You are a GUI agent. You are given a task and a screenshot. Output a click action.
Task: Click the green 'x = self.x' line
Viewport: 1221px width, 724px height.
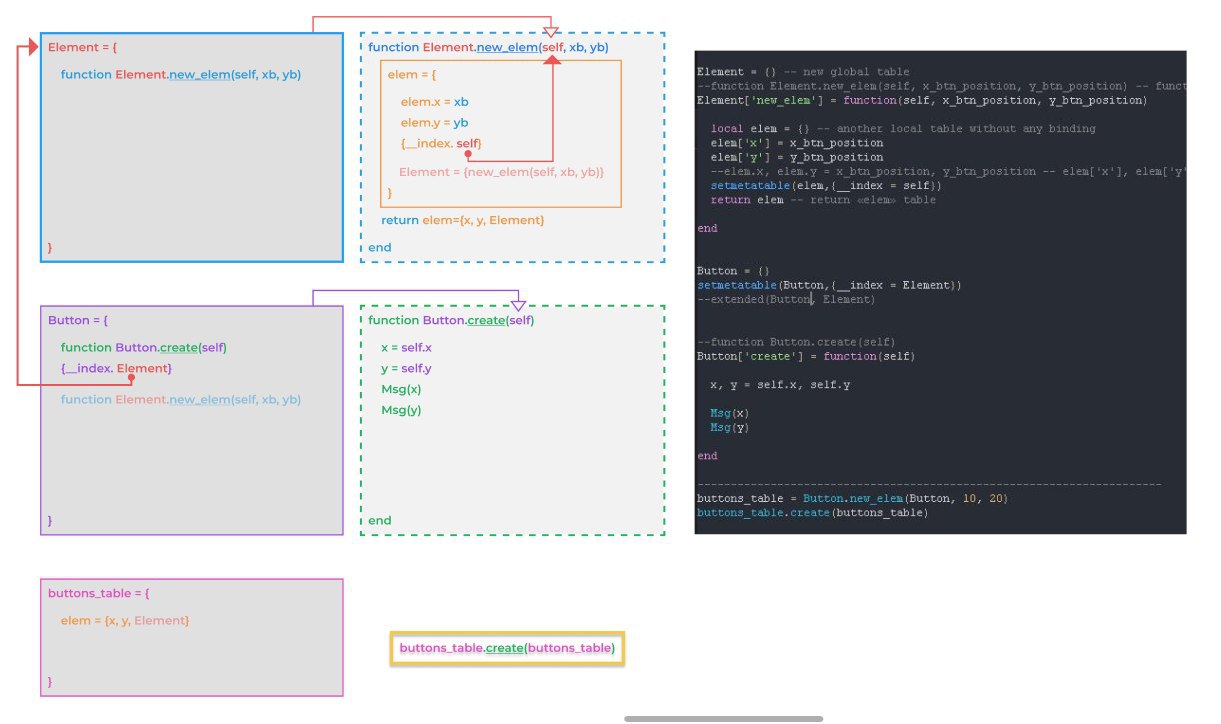coord(406,348)
